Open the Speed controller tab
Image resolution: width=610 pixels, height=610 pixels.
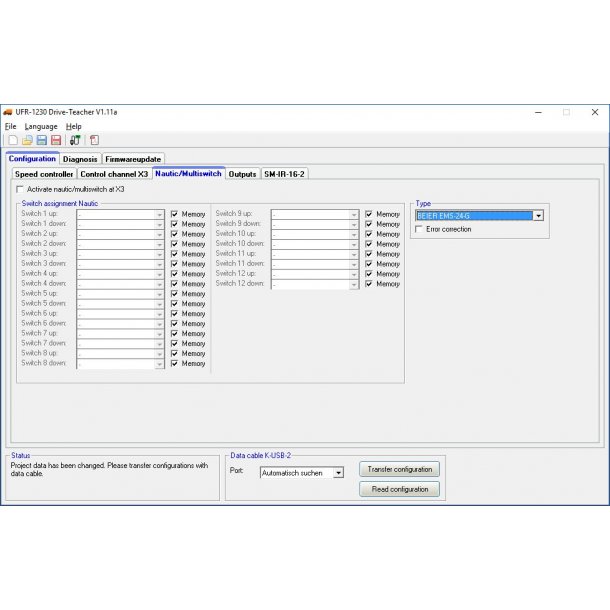[44, 174]
